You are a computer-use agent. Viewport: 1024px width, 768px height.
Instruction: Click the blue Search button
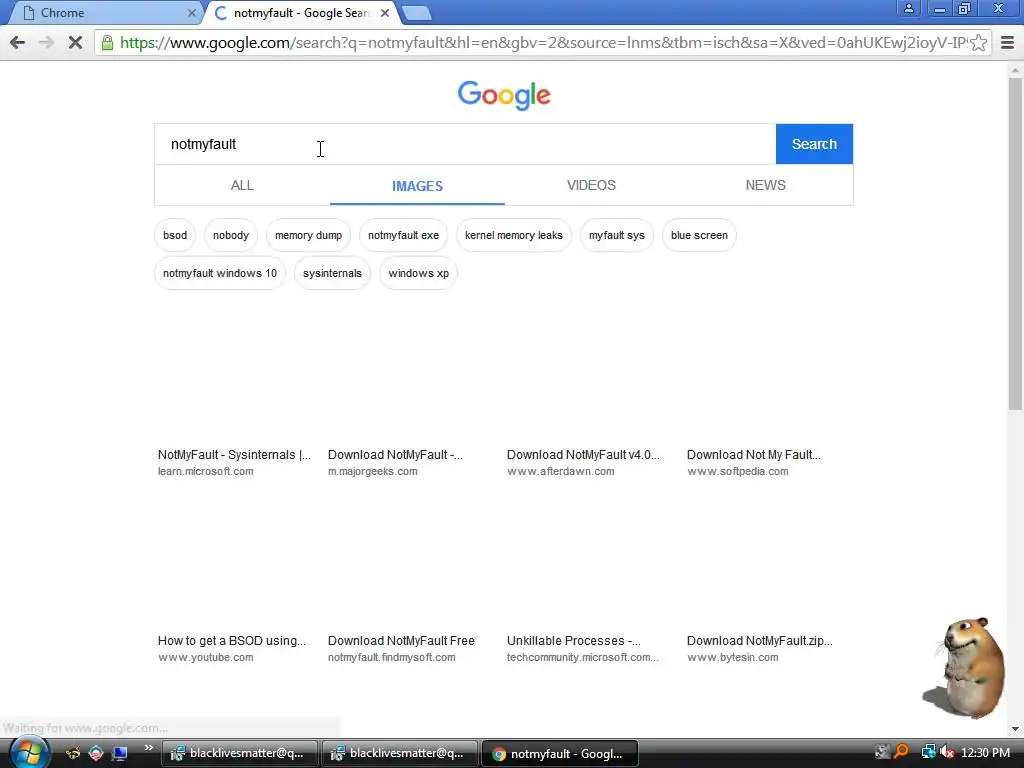tap(814, 144)
